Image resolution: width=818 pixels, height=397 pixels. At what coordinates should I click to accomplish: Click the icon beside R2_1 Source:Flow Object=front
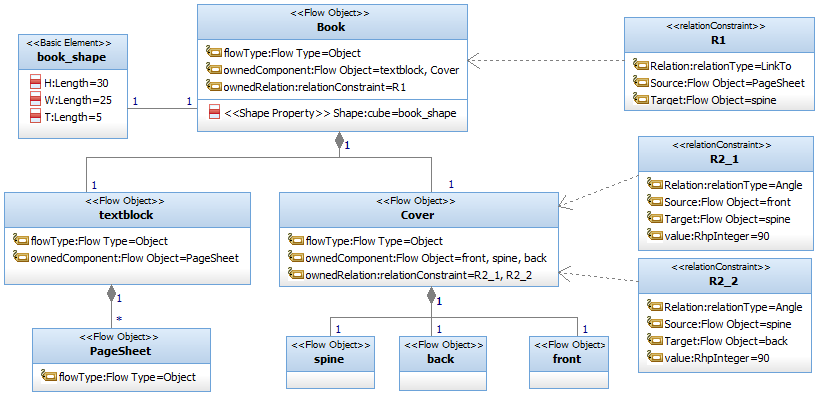click(x=654, y=201)
